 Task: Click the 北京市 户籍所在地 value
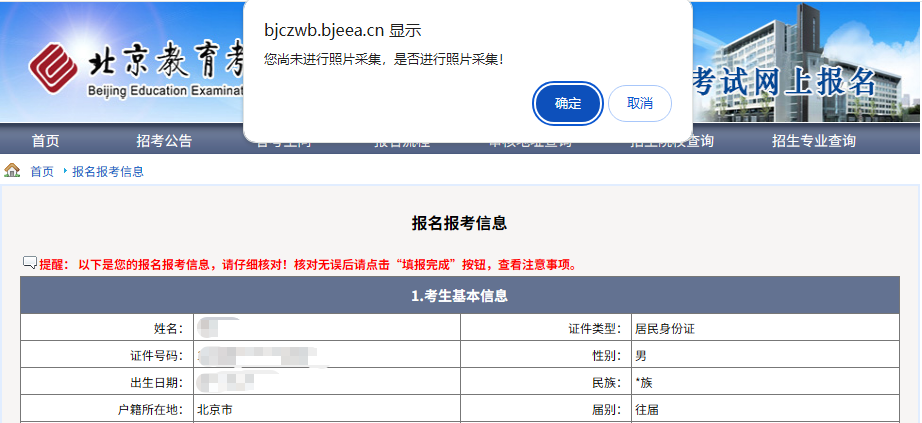215,410
